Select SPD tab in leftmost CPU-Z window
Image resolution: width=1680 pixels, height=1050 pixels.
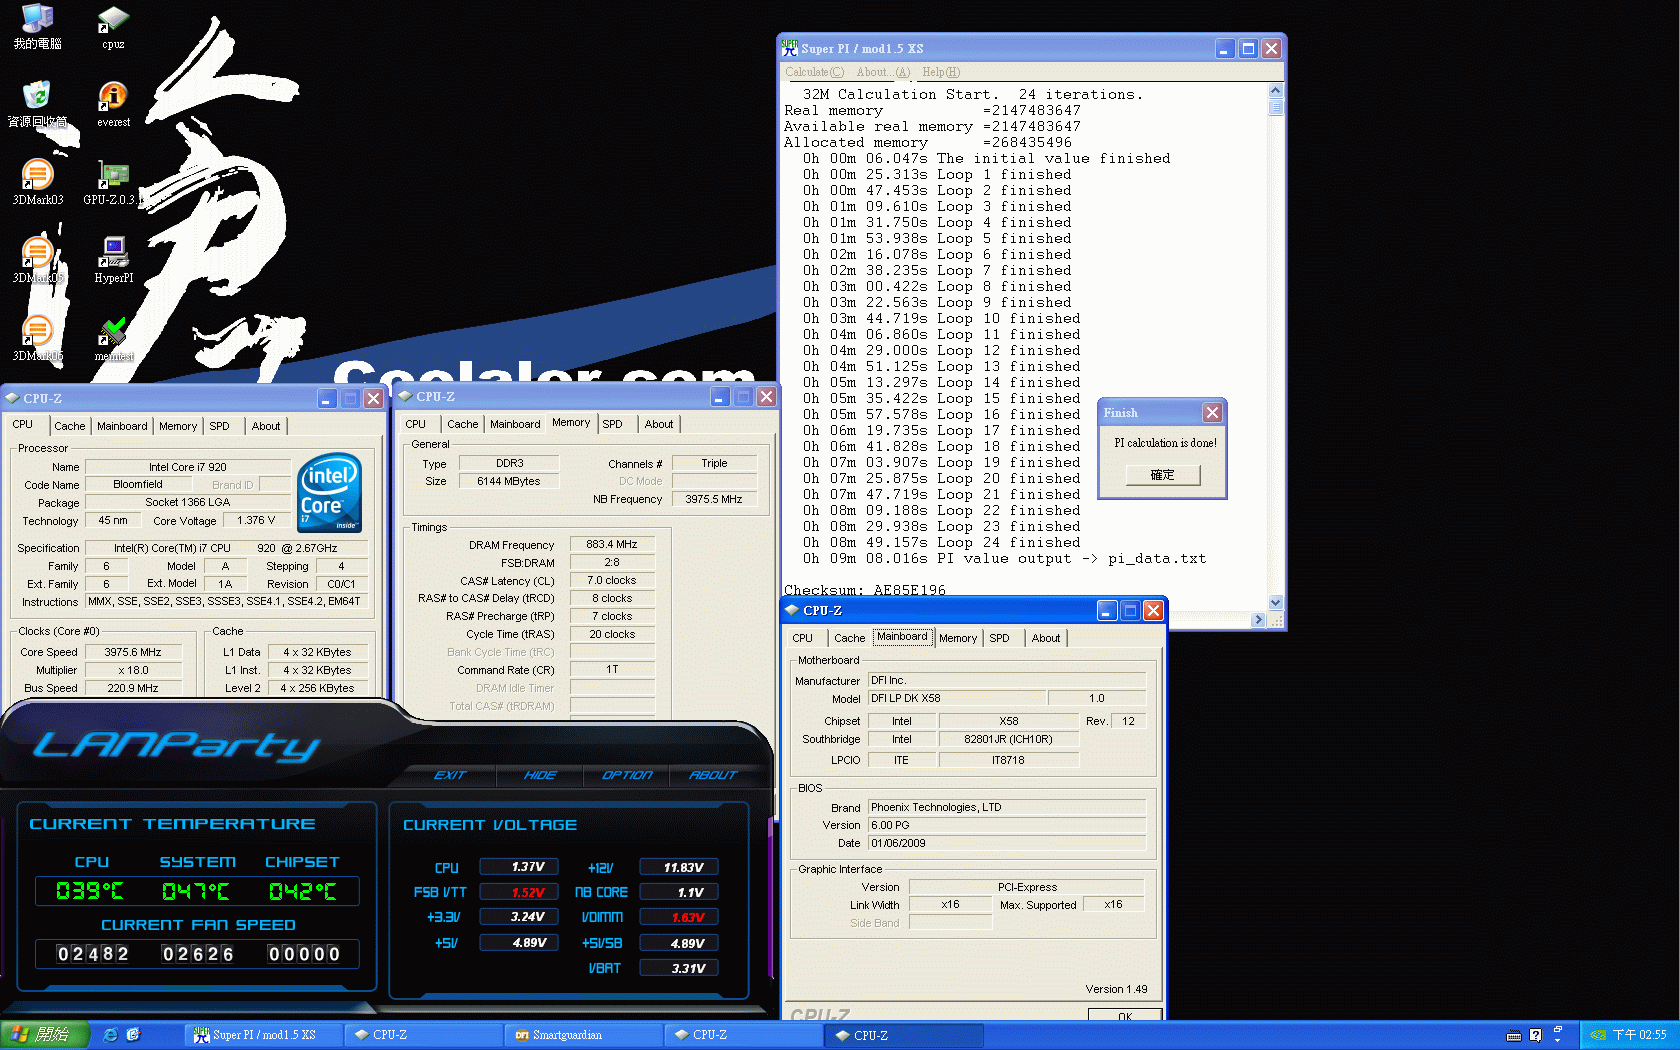(x=219, y=426)
